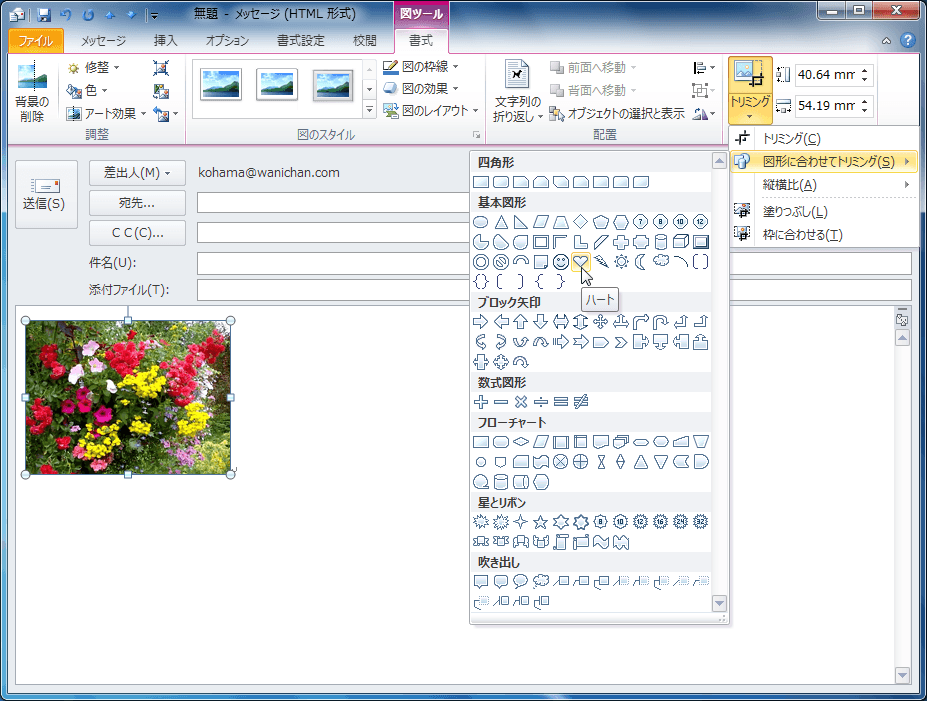The height and width of the screenshot is (701, 927).
Task: Click the 背景の削除 remove background icon
Action: point(32,92)
